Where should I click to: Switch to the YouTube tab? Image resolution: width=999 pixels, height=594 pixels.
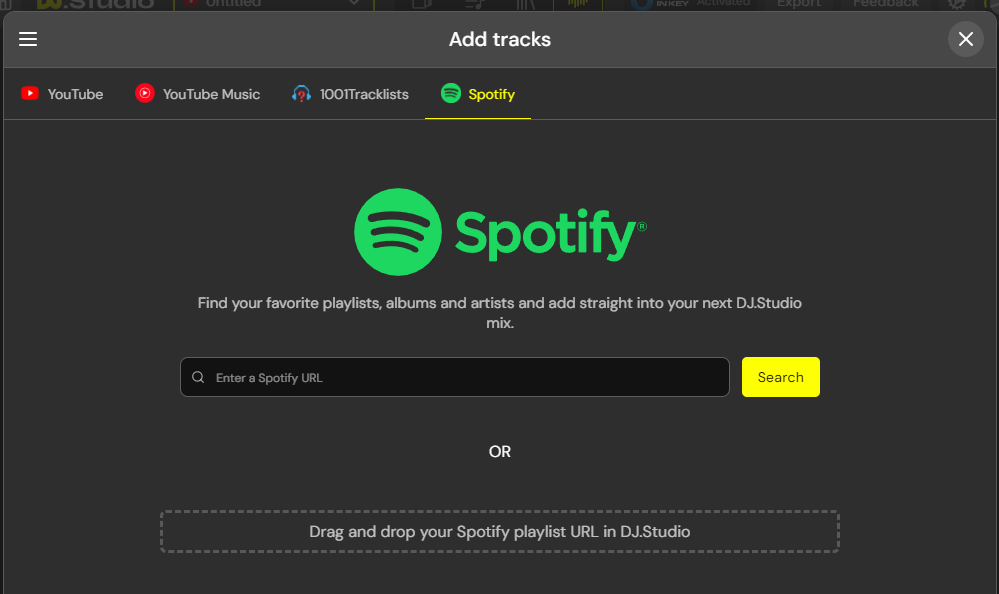coord(62,94)
